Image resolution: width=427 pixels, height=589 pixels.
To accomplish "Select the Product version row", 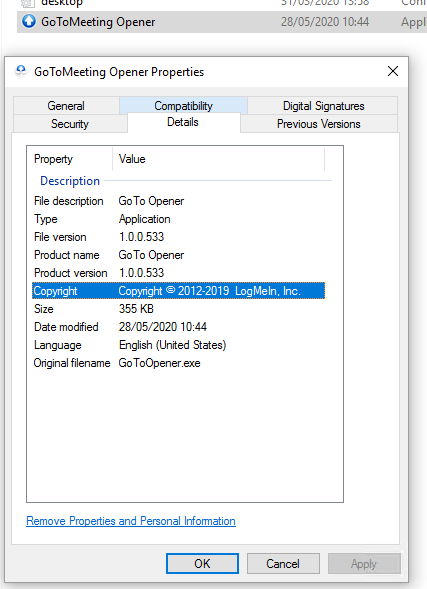I will 178,273.
